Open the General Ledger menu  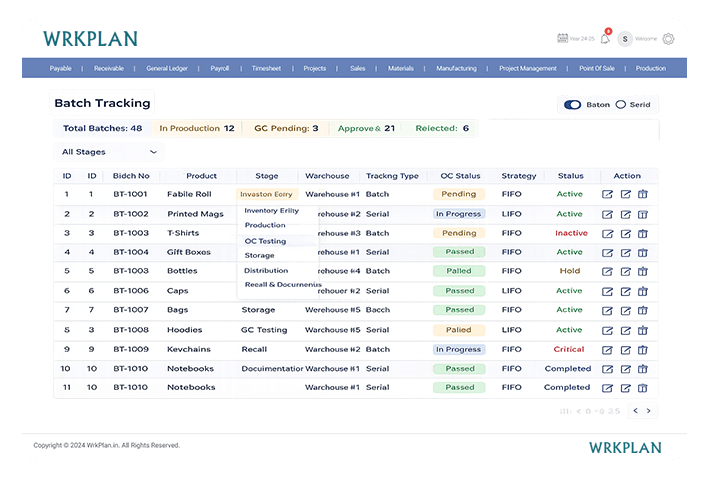click(167, 68)
